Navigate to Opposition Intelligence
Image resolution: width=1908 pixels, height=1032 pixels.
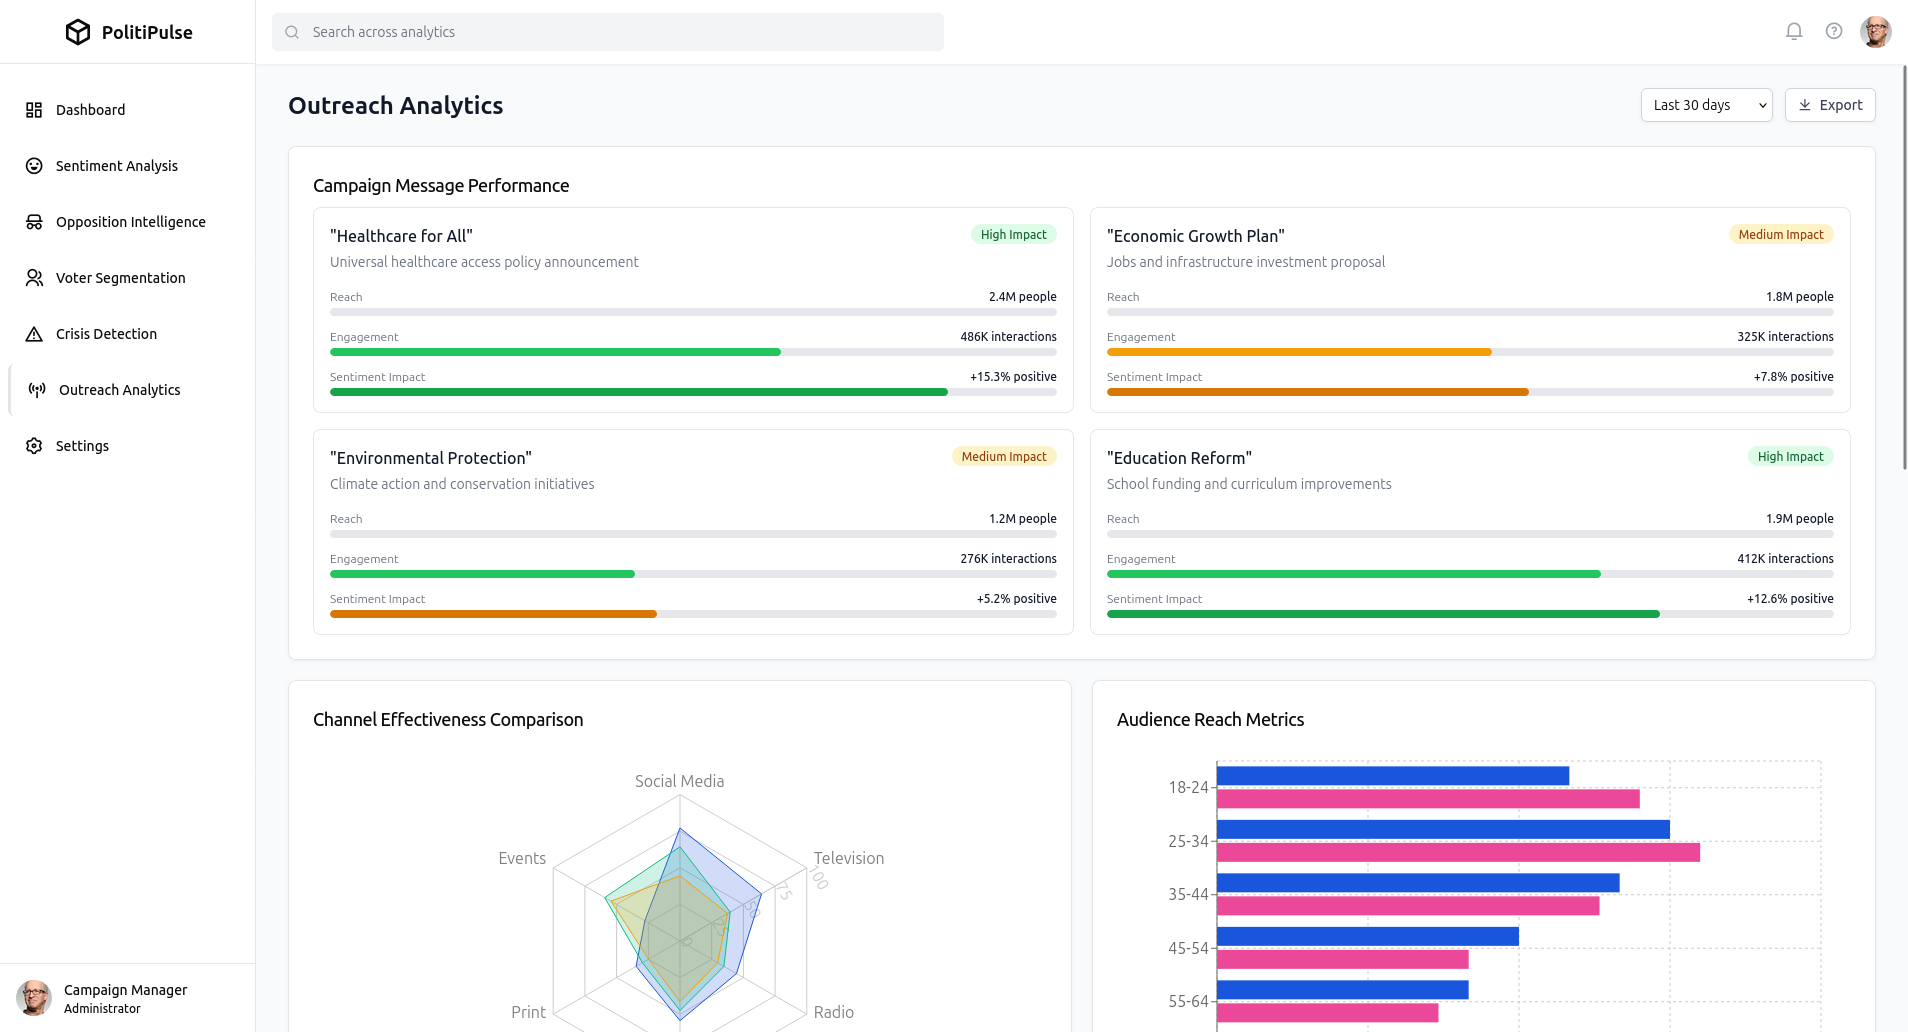pos(128,222)
